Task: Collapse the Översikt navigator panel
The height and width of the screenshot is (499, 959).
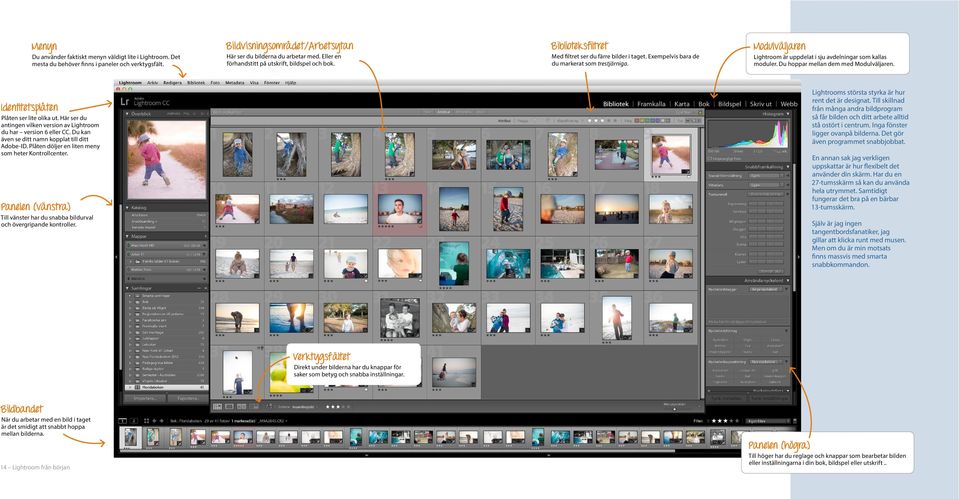Action: click(127, 114)
